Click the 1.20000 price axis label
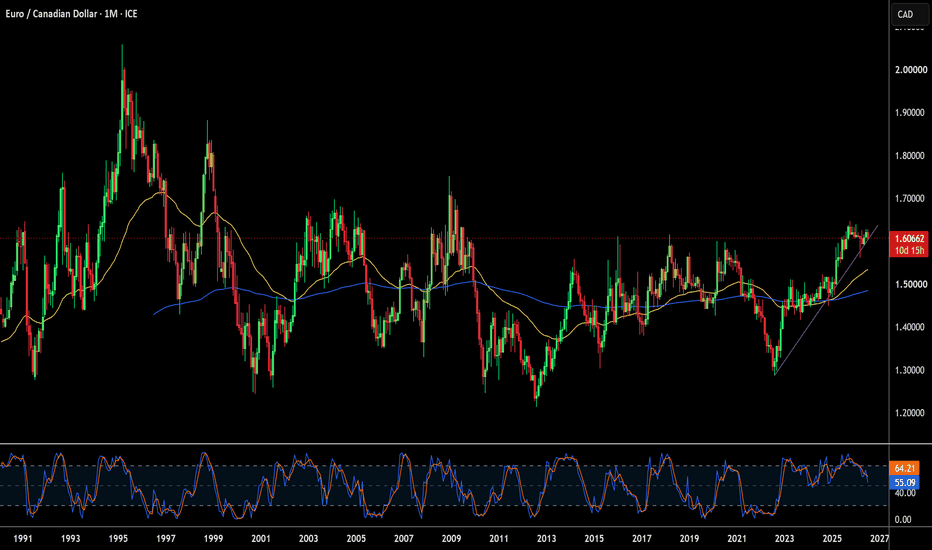 coord(911,413)
